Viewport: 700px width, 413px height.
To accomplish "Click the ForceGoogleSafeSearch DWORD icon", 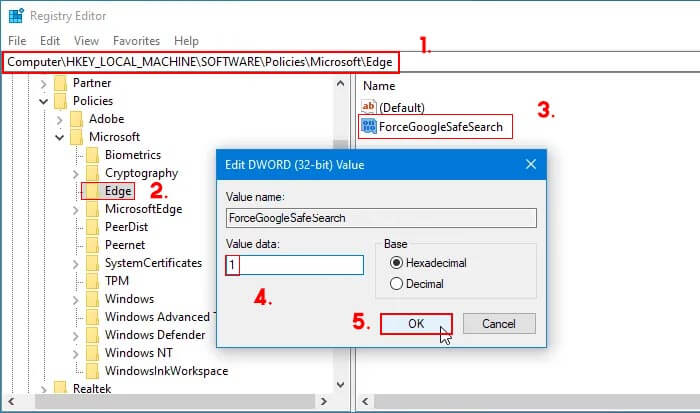I will click(x=369, y=126).
